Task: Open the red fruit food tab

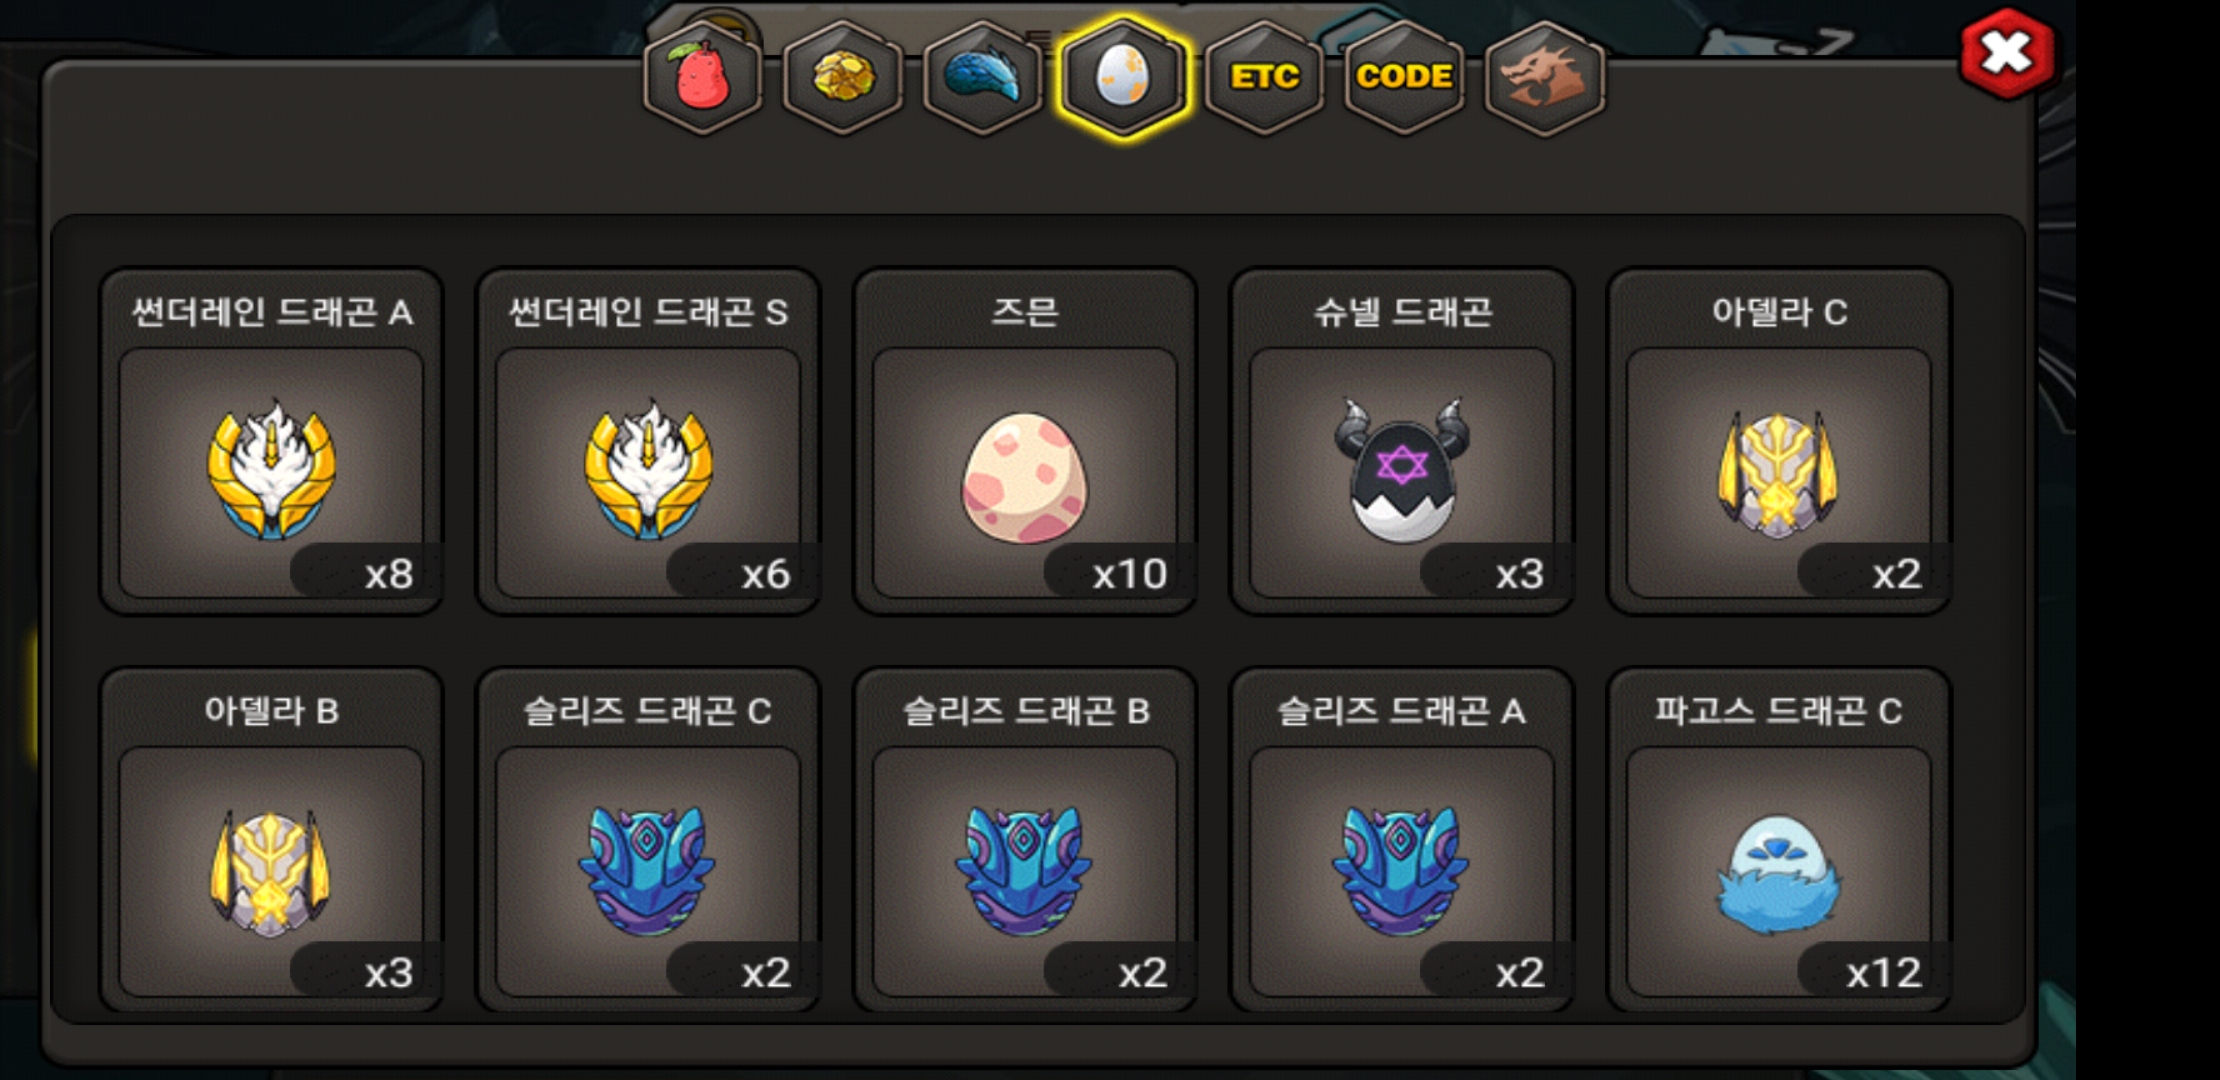Action: (703, 78)
